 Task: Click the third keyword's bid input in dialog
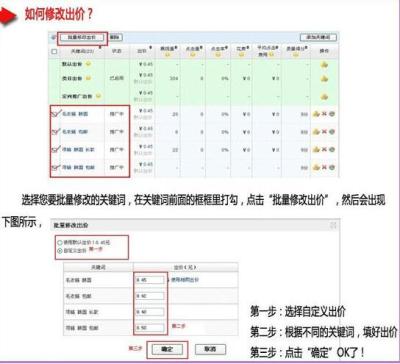pyautogui.click(x=150, y=312)
